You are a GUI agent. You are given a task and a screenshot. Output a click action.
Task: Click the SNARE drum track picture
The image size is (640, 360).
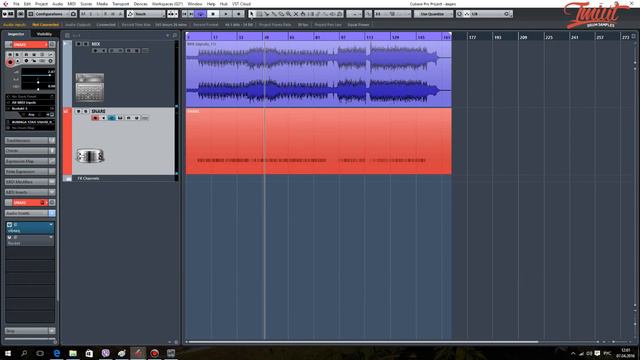point(90,156)
